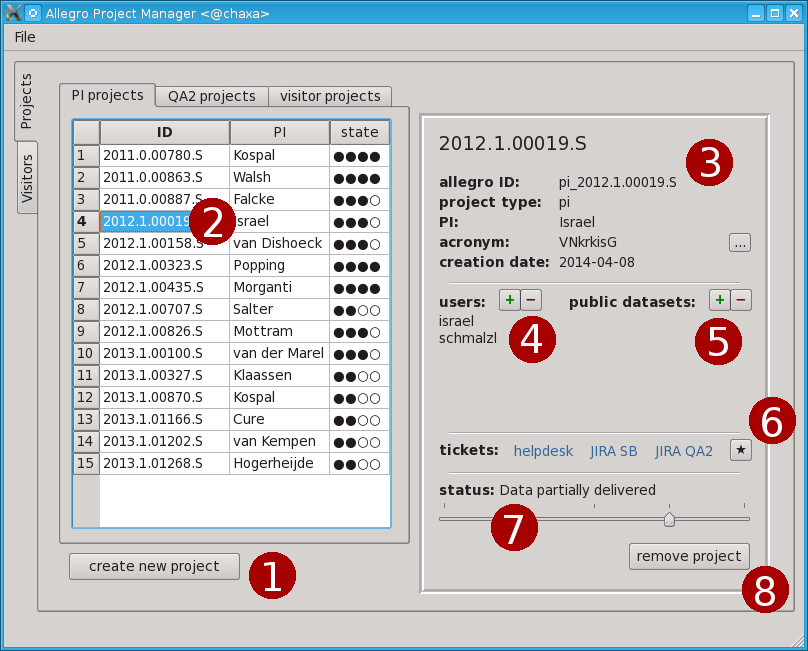Click state dots for Salter row
808x651 pixels.
tap(357, 310)
